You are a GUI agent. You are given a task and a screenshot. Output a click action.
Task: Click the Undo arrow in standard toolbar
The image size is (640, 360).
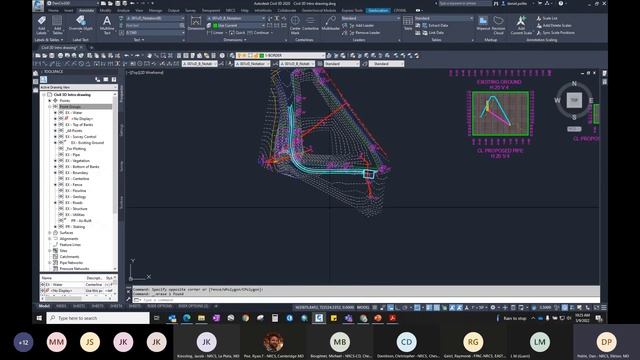(x=127, y=56)
